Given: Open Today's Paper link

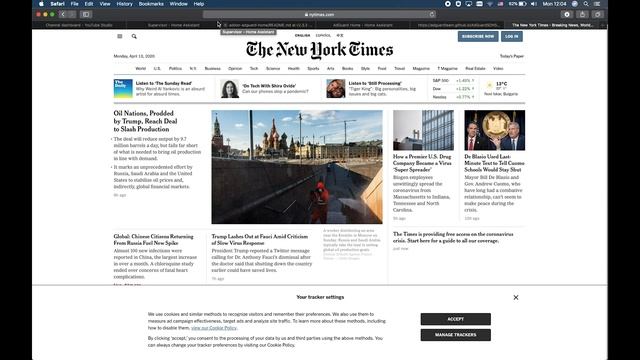Looking at the screenshot, I should click(511, 56).
